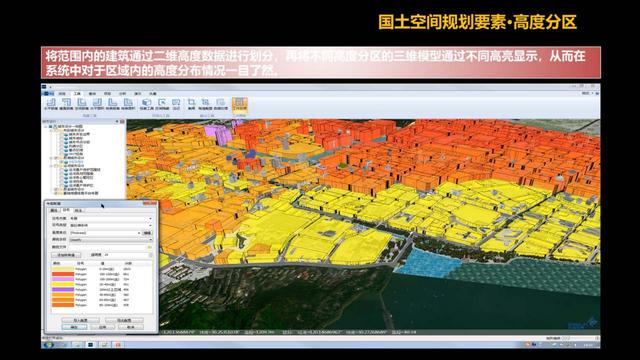Open the second dropdown in the thematic dialog
This screenshot has width=640, height=360.
coord(111,225)
